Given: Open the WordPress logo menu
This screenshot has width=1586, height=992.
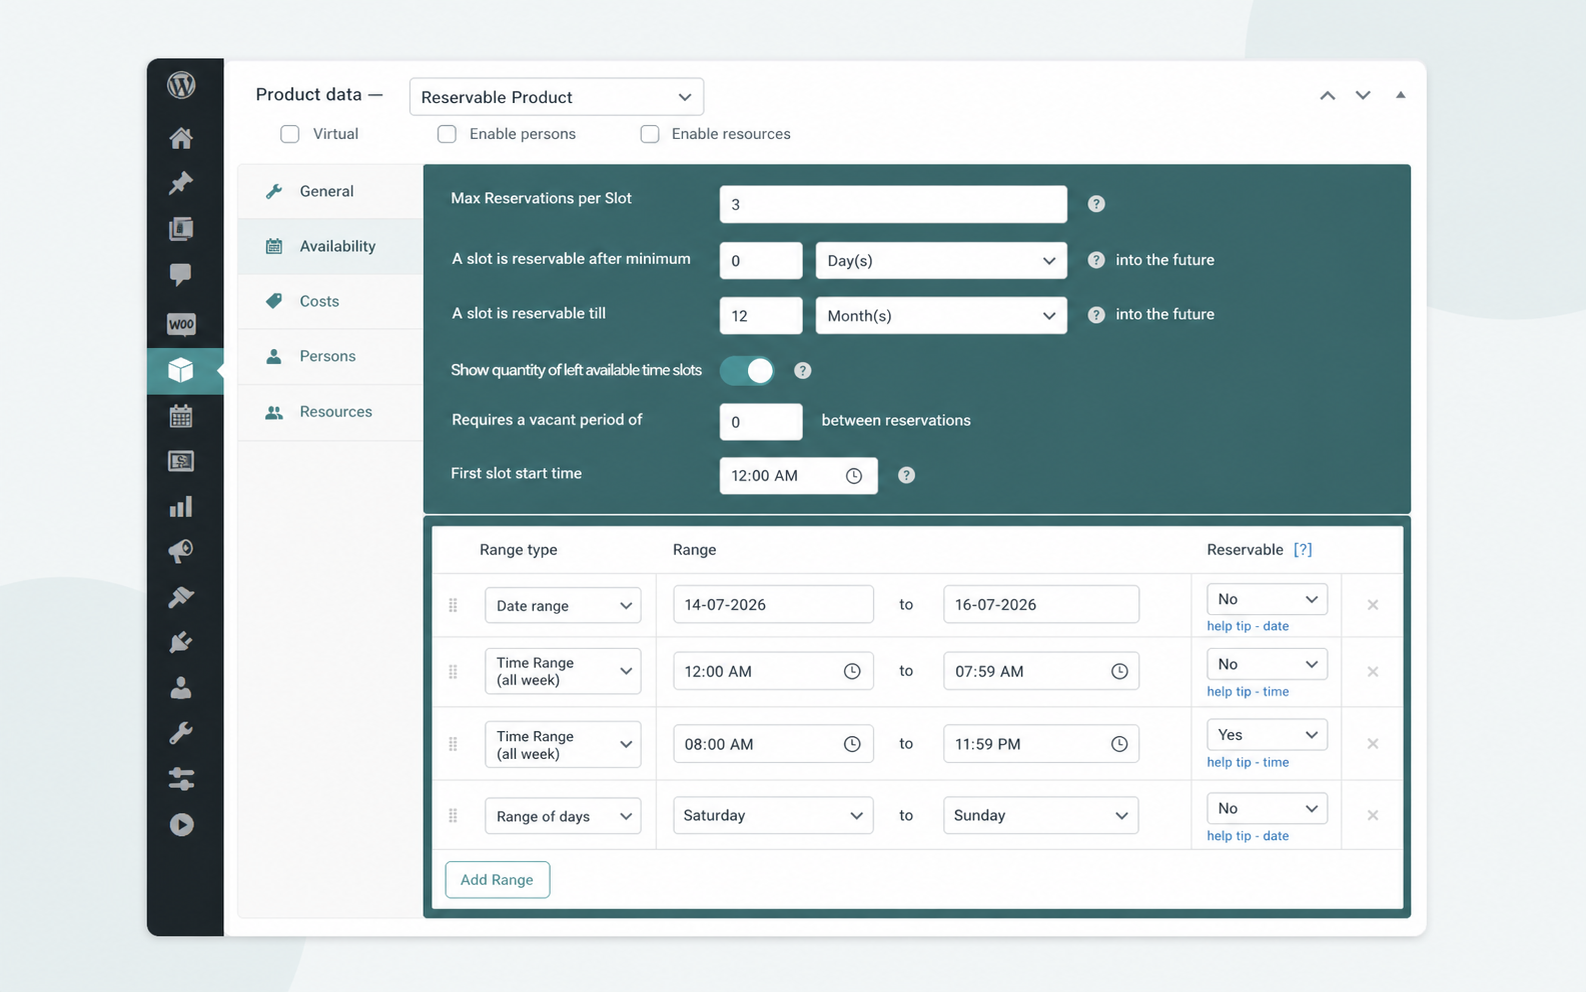Looking at the screenshot, I should tap(181, 85).
